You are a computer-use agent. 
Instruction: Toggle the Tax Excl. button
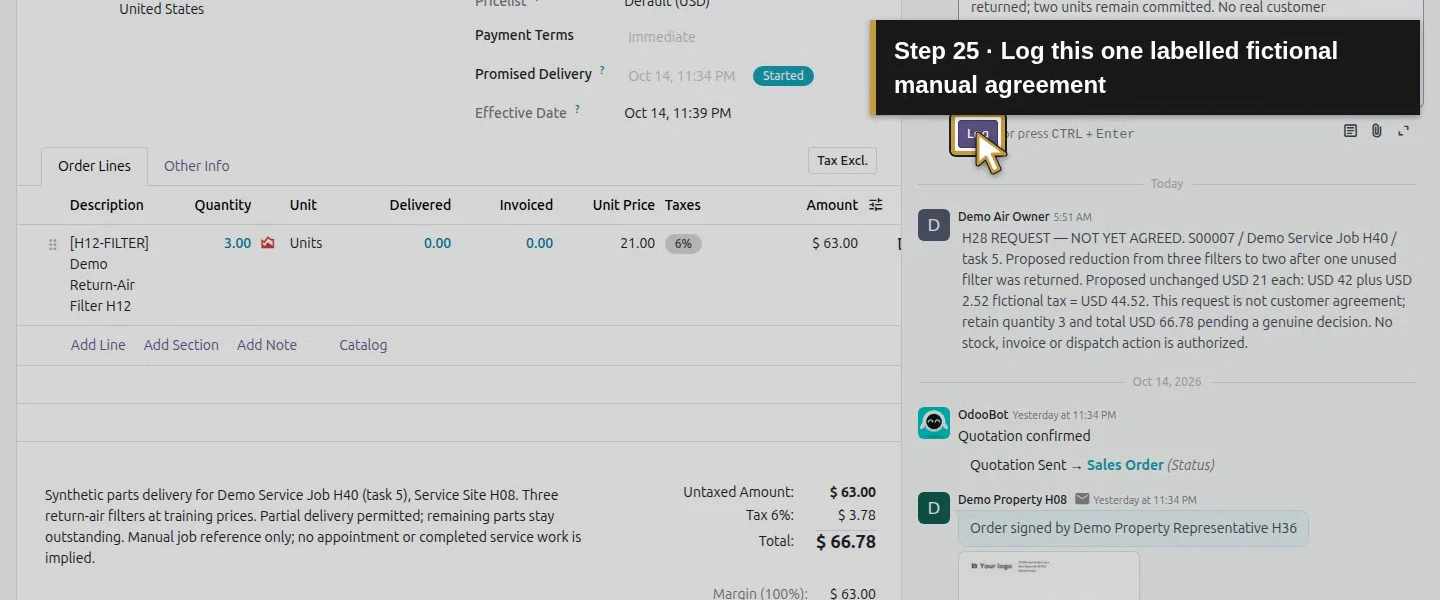pos(842,161)
